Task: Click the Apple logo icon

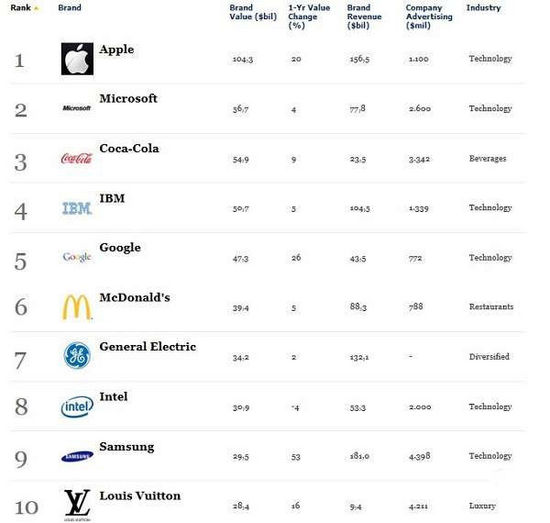Action: pyautogui.click(x=77, y=59)
